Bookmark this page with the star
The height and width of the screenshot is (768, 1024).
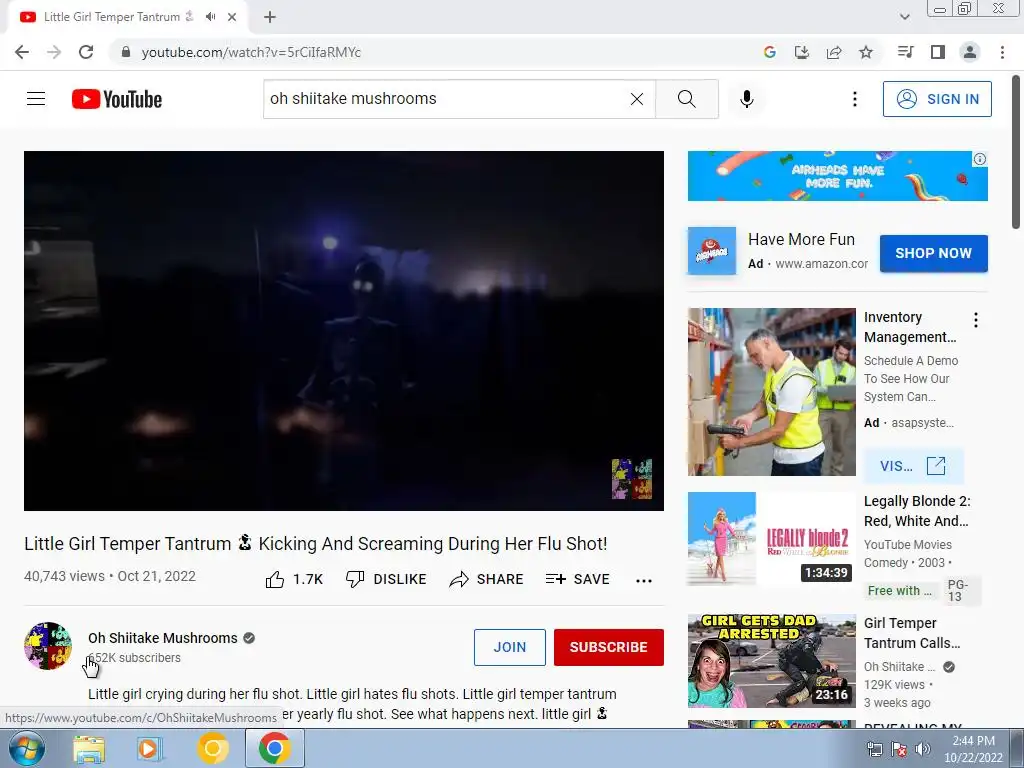[866, 52]
